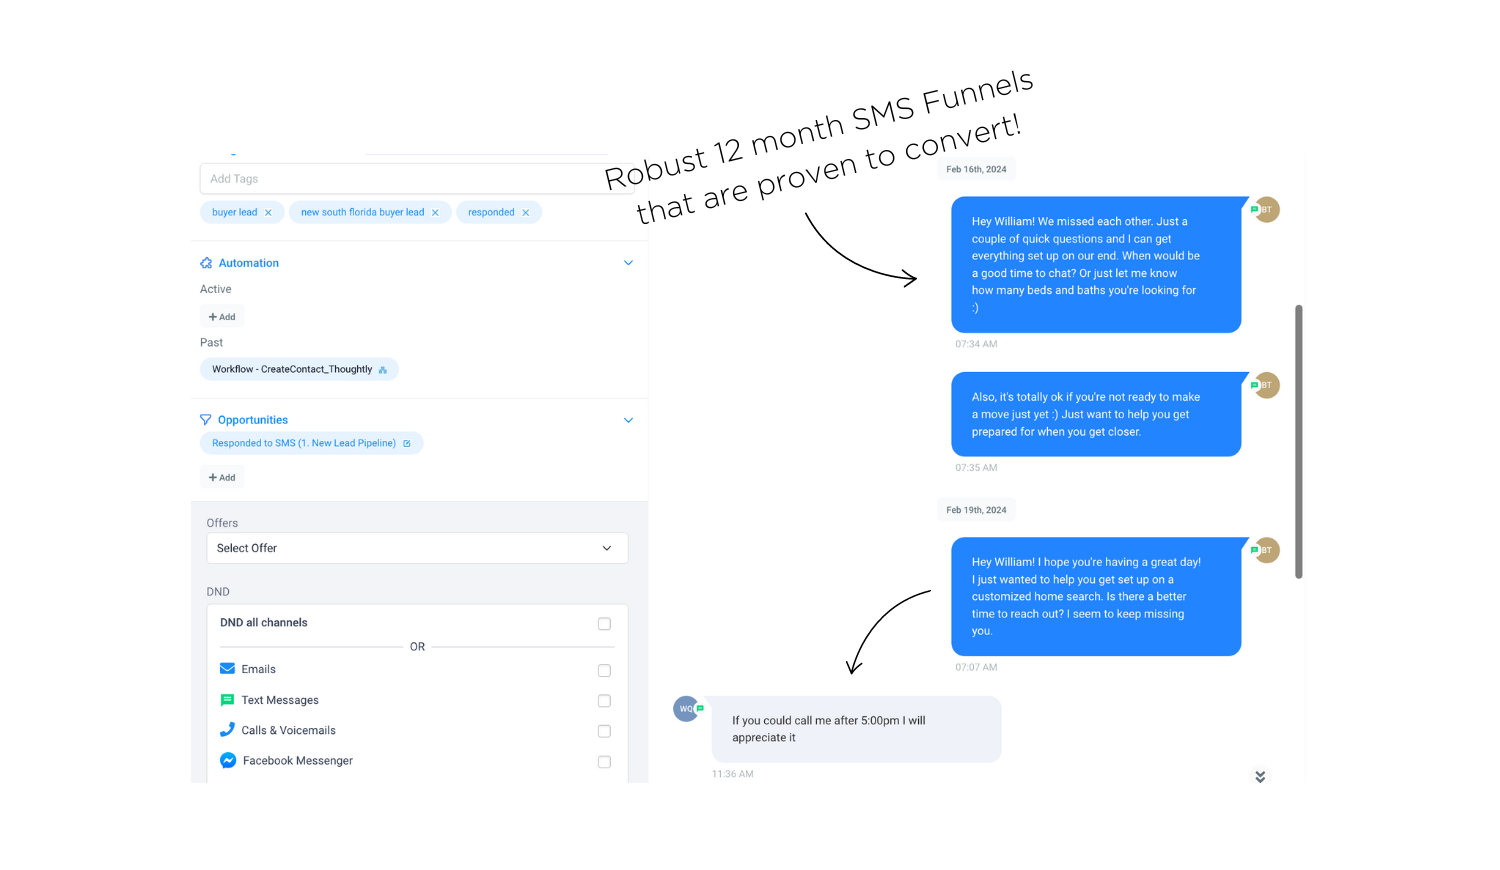
Task: Click the Opportunities funnel icon
Action: [x=206, y=420]
